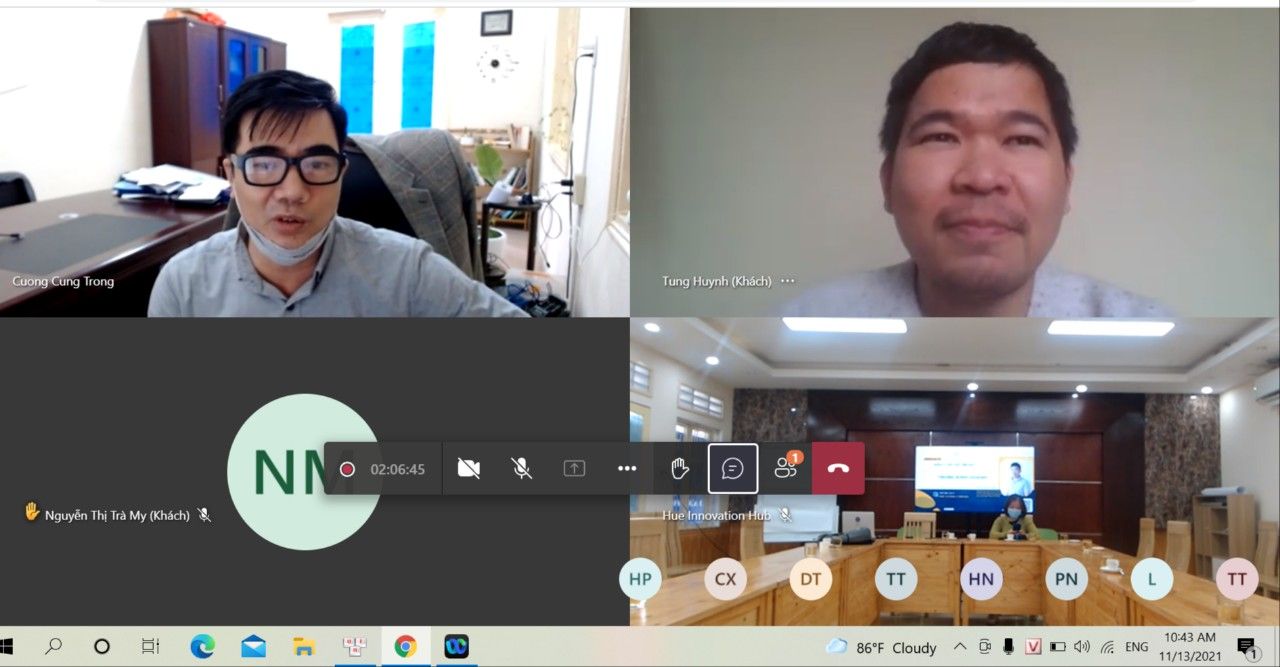The height and width of the screenshot is (667, 1280).
Task: Show the participants list
Action: pyautogui.click(x=786, y=469)
